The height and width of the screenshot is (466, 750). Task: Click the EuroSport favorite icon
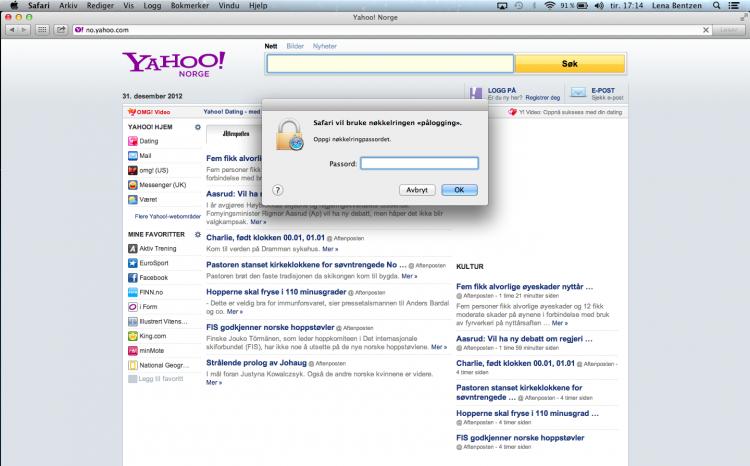pos(132,263)
